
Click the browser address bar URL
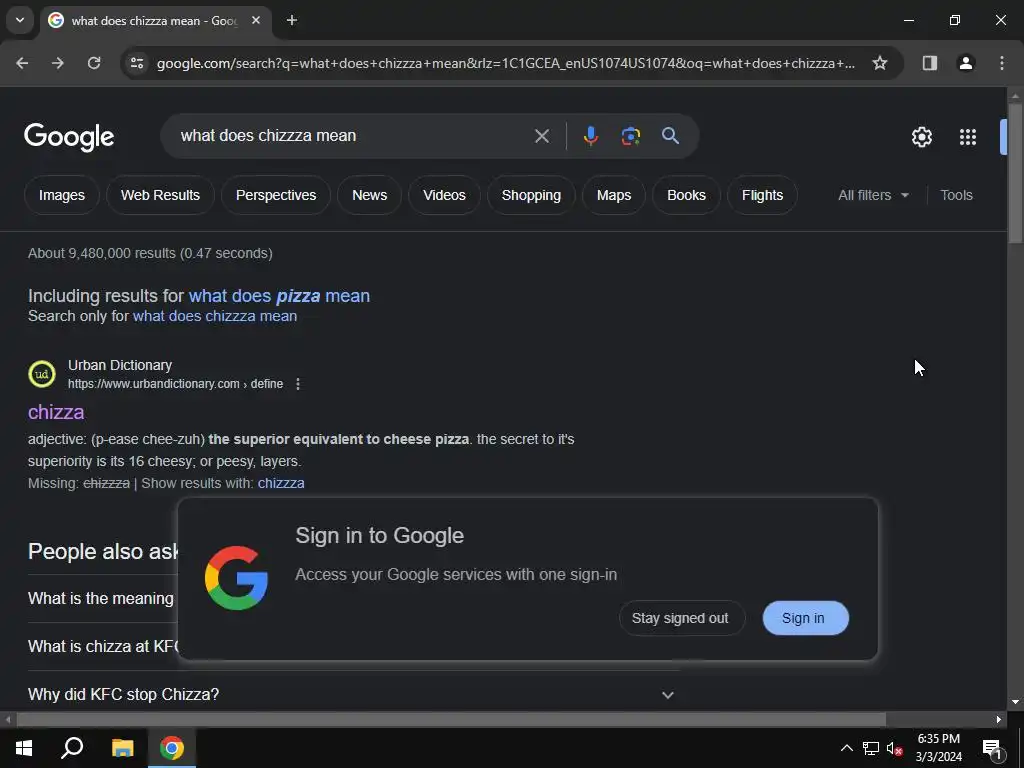coord(505,63)
